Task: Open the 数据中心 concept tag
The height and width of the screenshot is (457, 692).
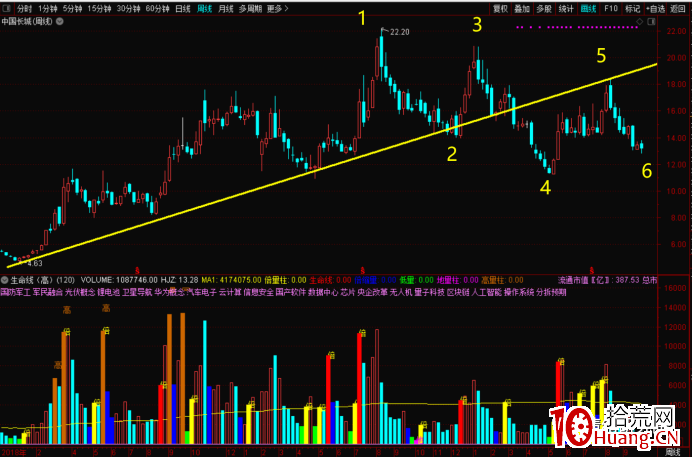Action: click(323, 292)
